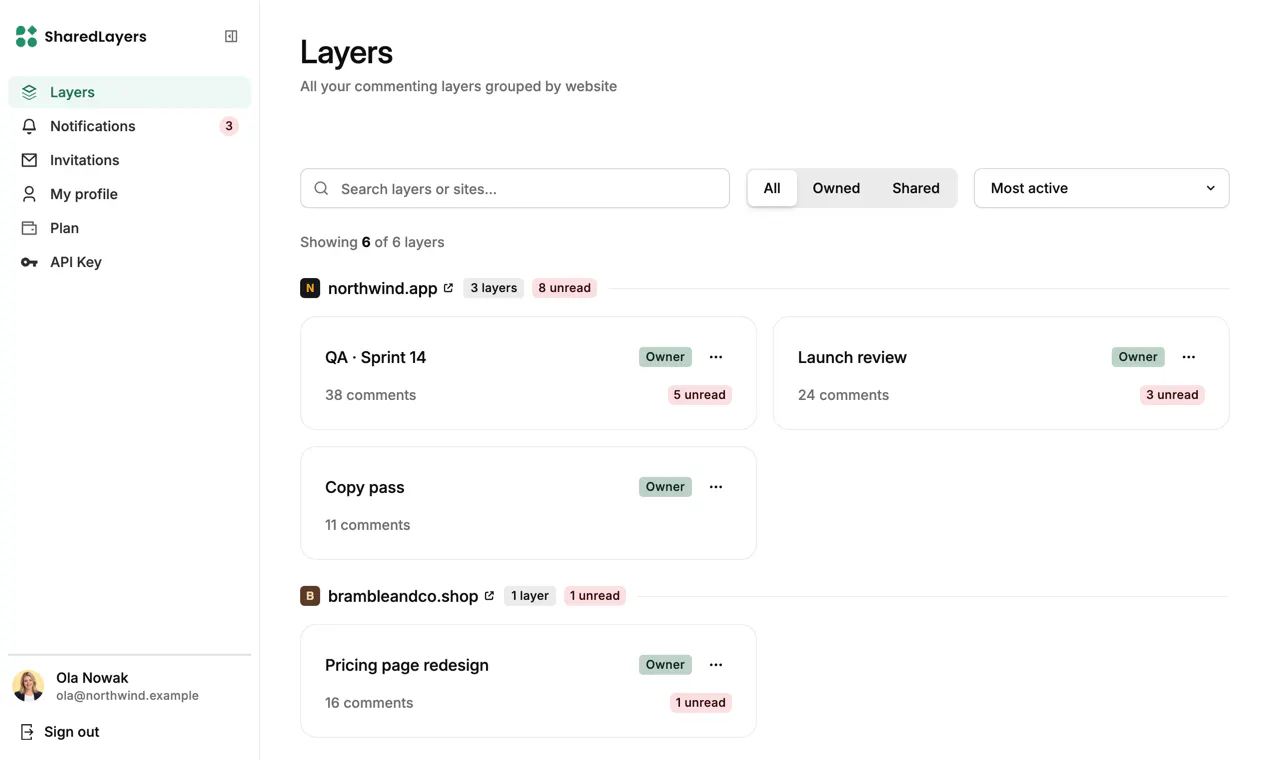Image resolution: width=1270 pixels, height=760 pixels.
Task: Click the 5 unread badge on QA · Sprint 14
Action: [700, 395]
